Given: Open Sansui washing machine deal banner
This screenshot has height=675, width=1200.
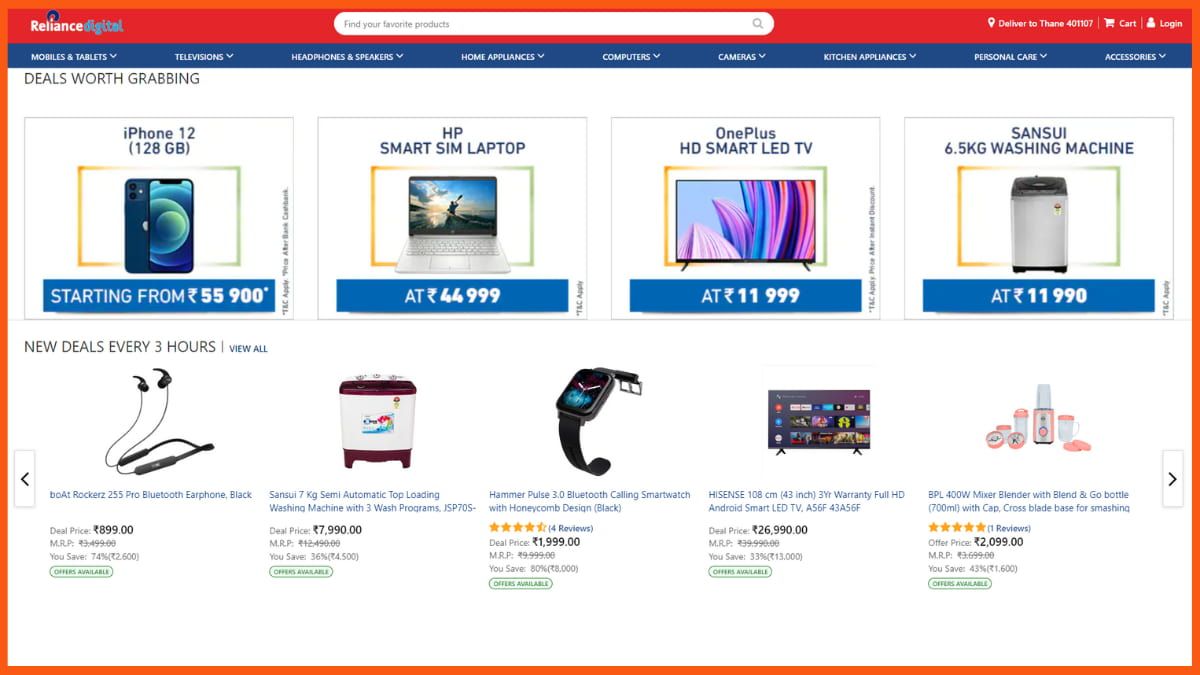Looking at the screenshot, I should pyautogui.click(x=1039, y=218).
